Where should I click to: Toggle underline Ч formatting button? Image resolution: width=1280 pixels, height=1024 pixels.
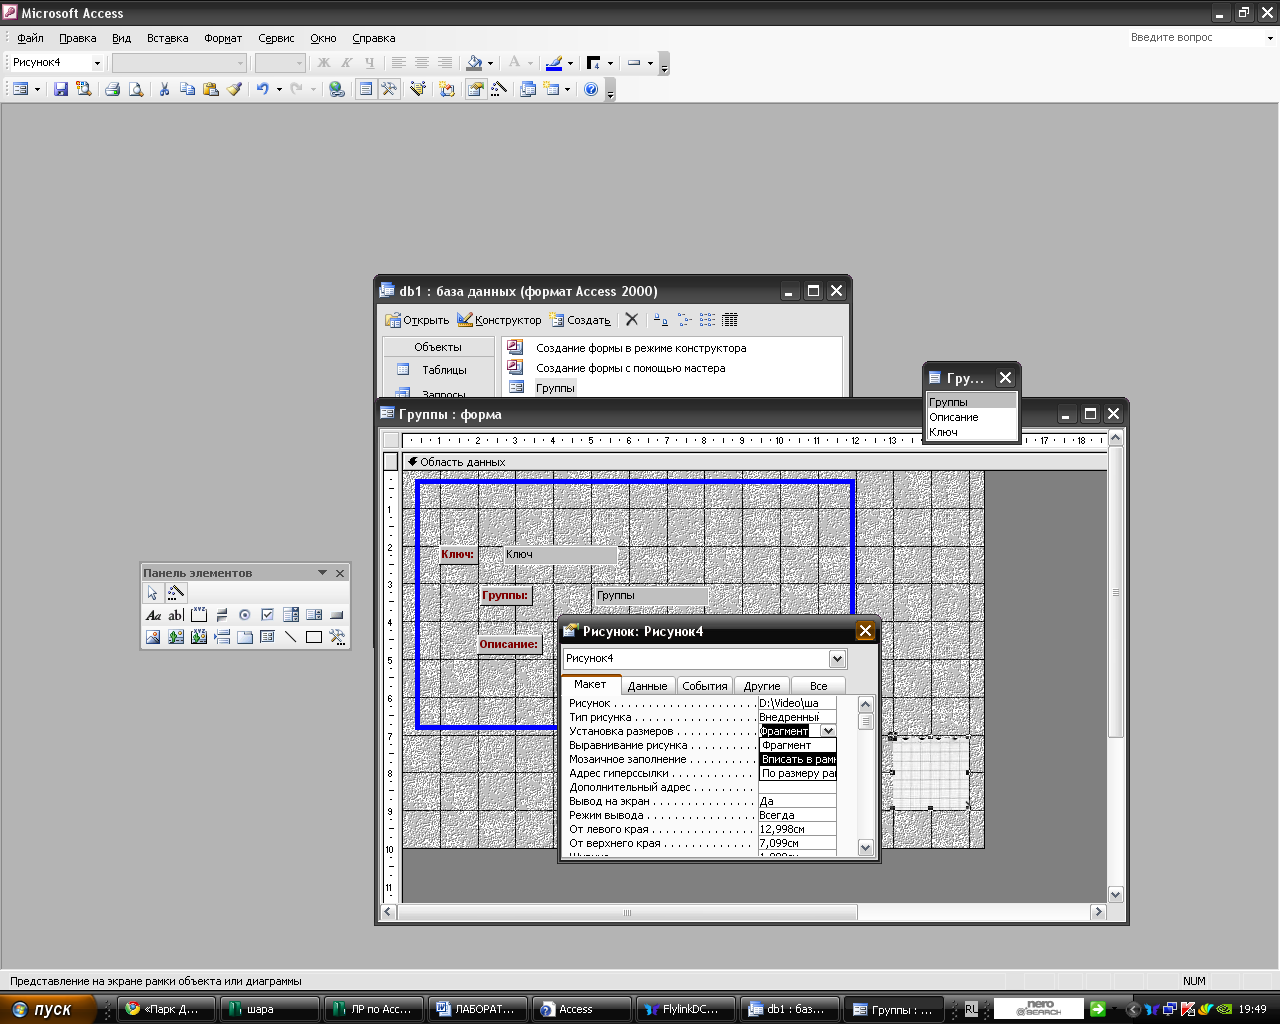pos(370,62)
